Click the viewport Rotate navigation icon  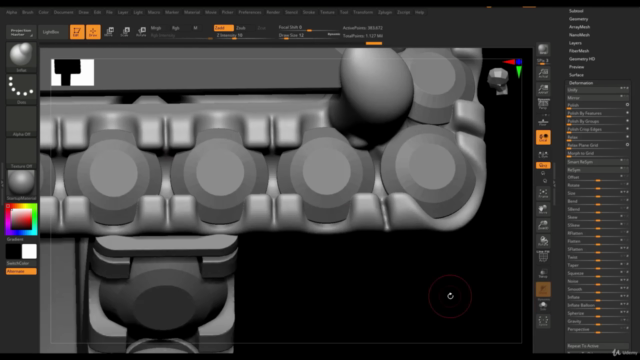543,241
